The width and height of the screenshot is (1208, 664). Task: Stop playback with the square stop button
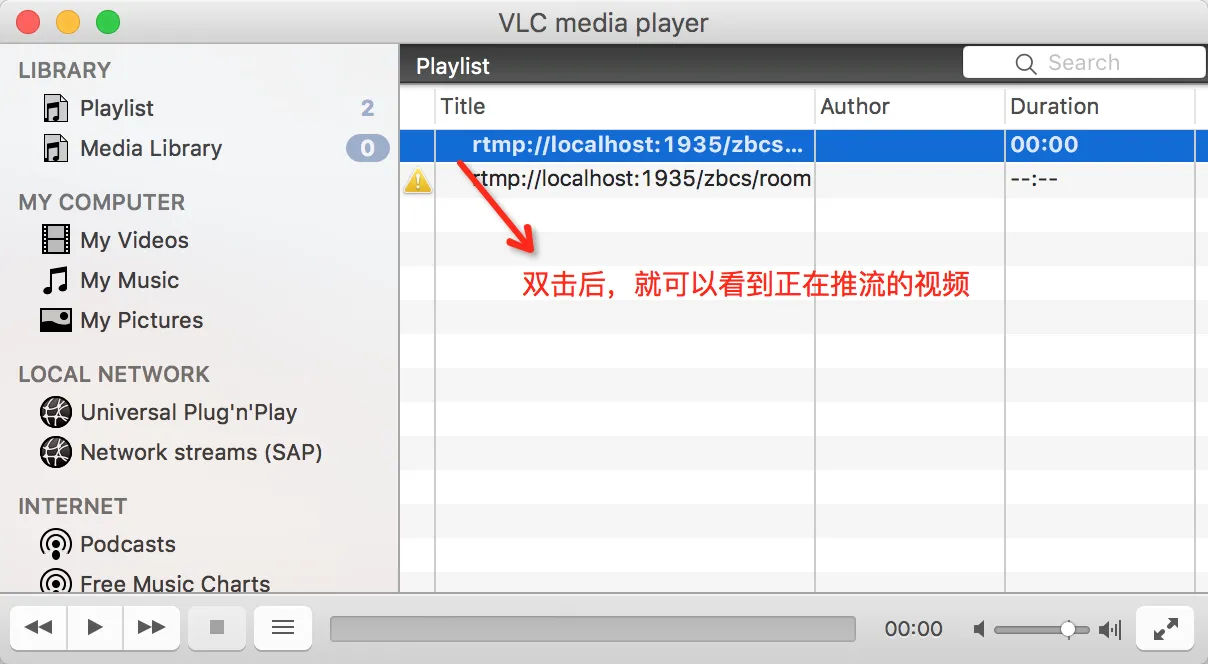[216, 627]
